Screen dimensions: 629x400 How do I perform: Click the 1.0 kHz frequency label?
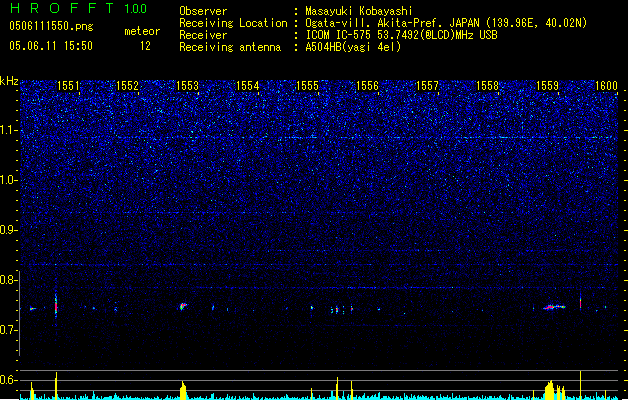point(9,180)
